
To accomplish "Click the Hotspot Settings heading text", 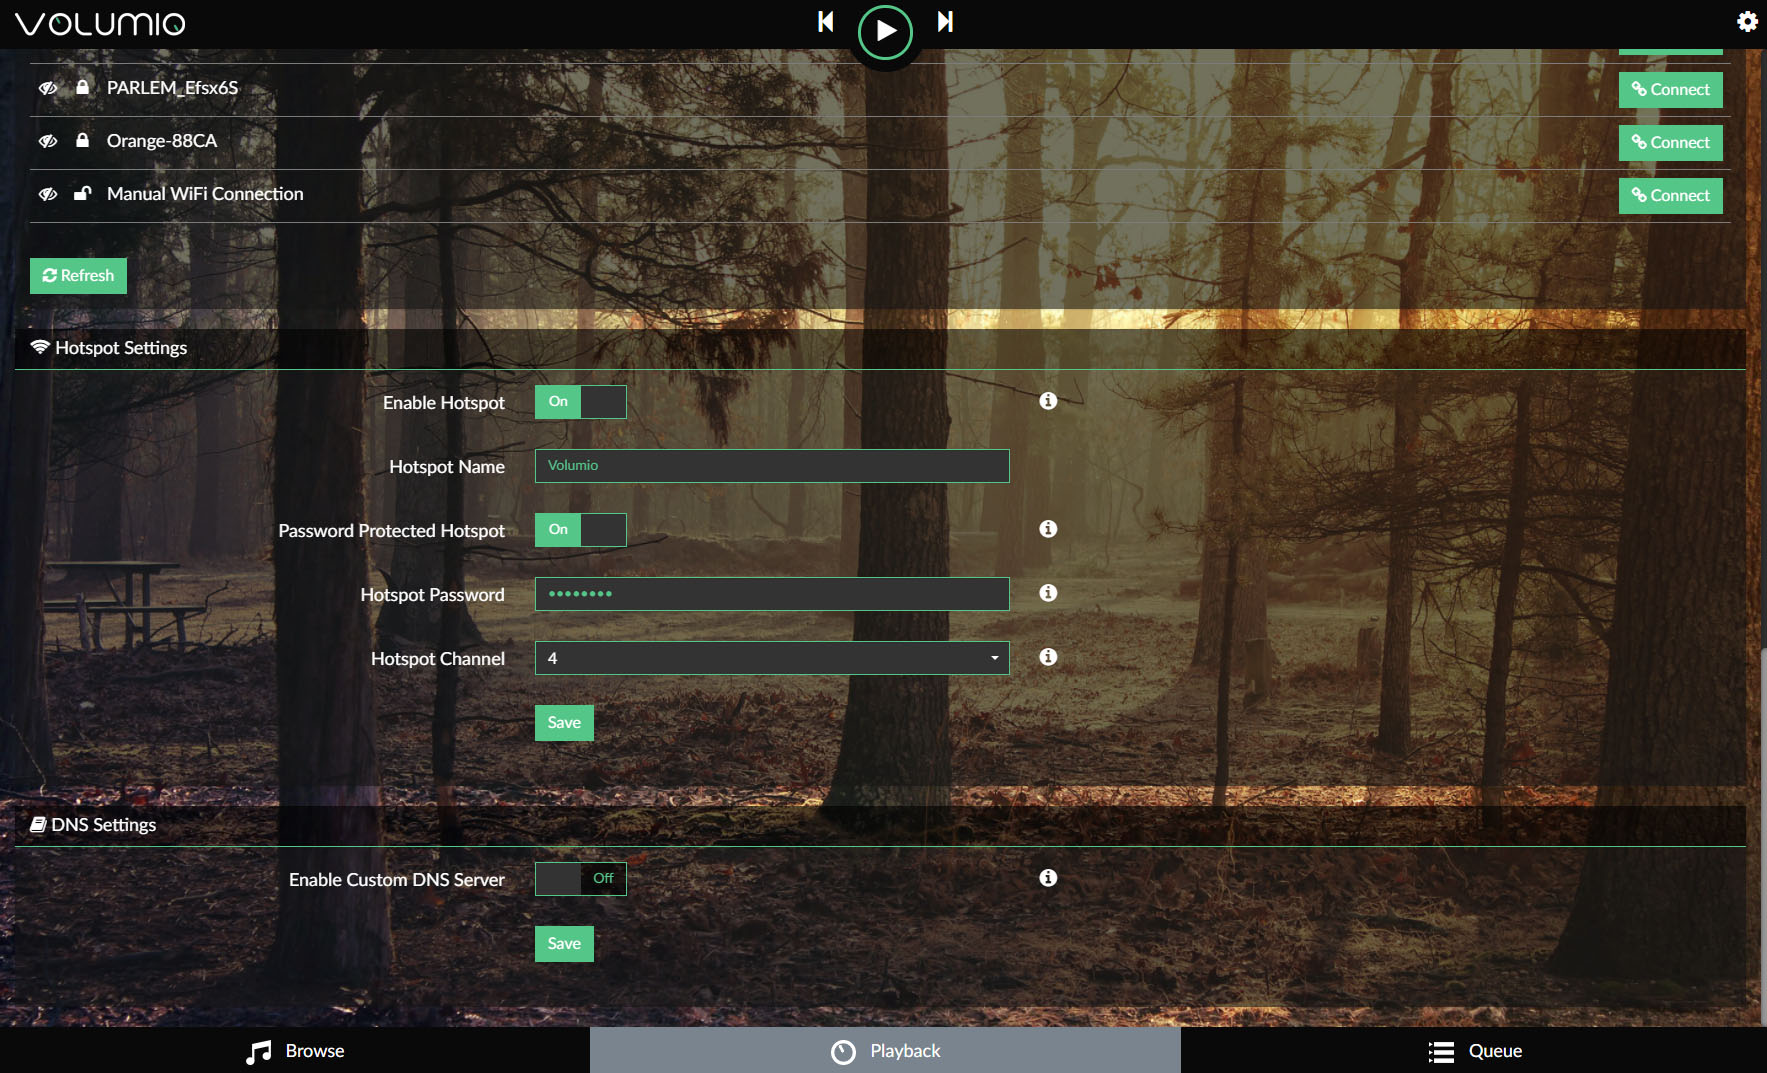I will pos(121,348).
